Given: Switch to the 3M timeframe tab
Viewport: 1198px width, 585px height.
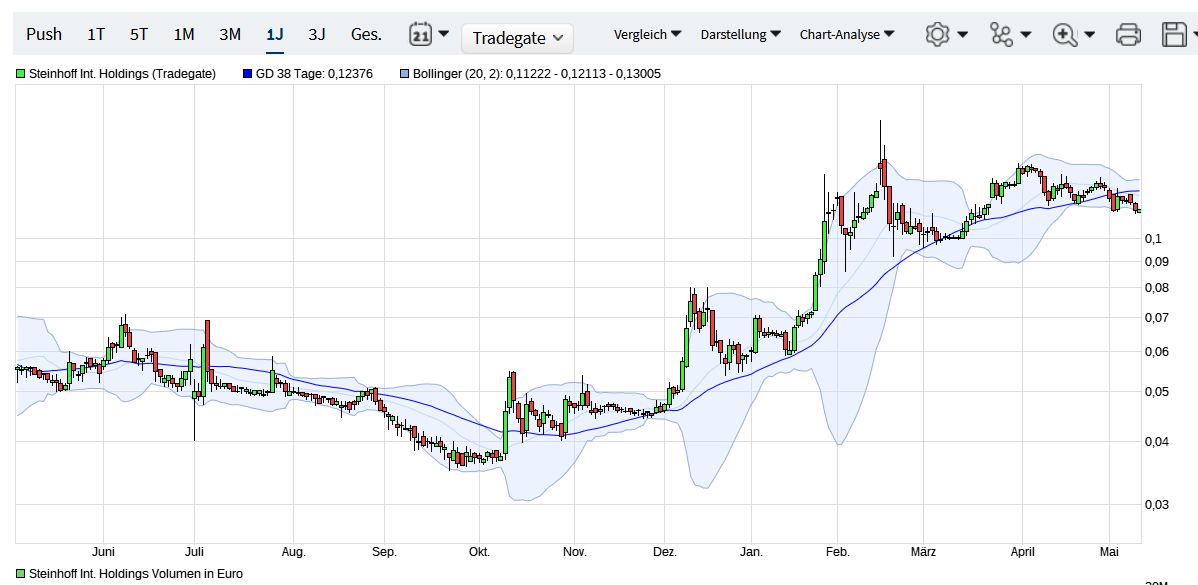Looking at the screenshot, I should 230,33.
